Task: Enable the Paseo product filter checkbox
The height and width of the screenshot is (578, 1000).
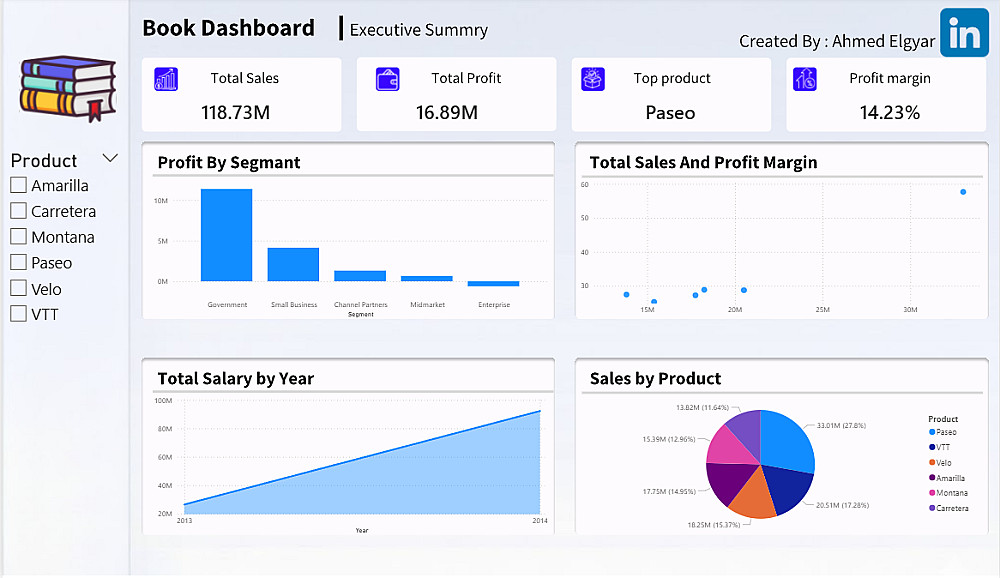Action: click(x=18, y=262)
